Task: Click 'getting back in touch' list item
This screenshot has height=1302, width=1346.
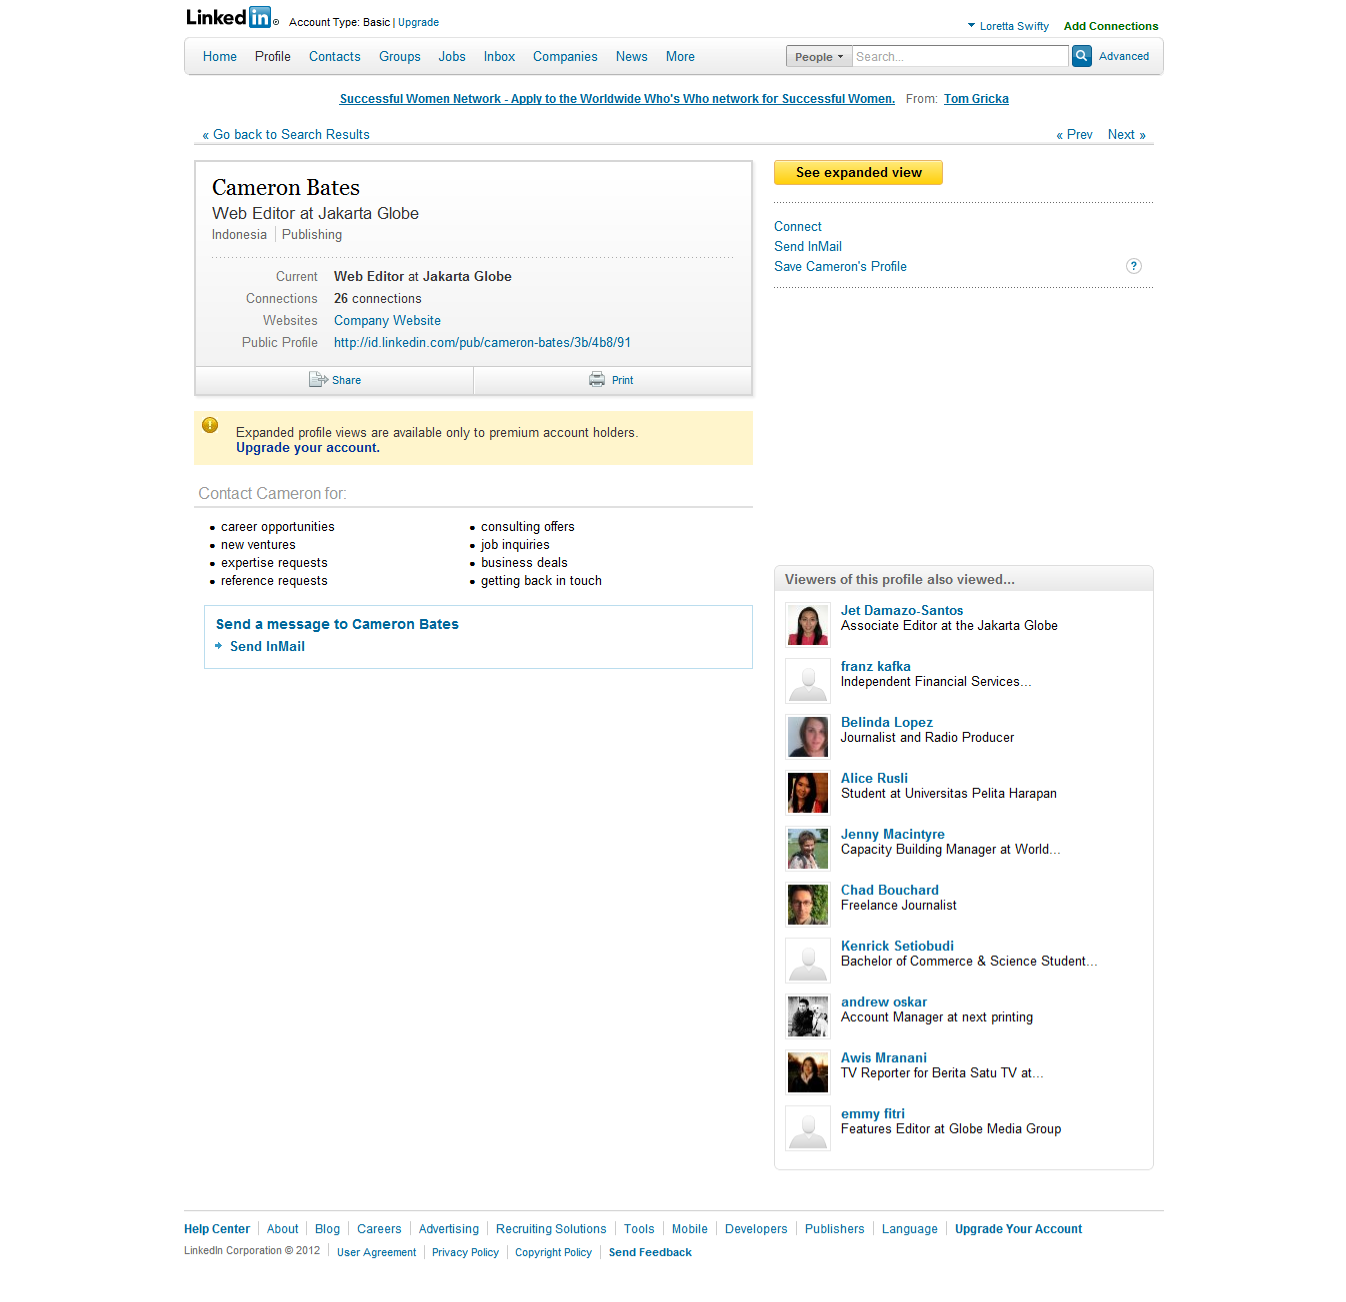Action: point(541,581)
